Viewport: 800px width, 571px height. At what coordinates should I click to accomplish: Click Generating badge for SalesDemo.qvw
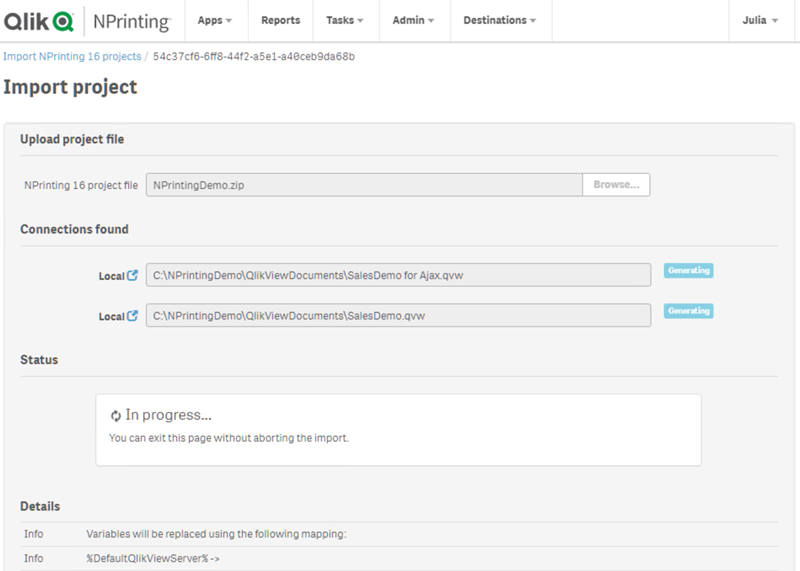[x=688, y=311]
